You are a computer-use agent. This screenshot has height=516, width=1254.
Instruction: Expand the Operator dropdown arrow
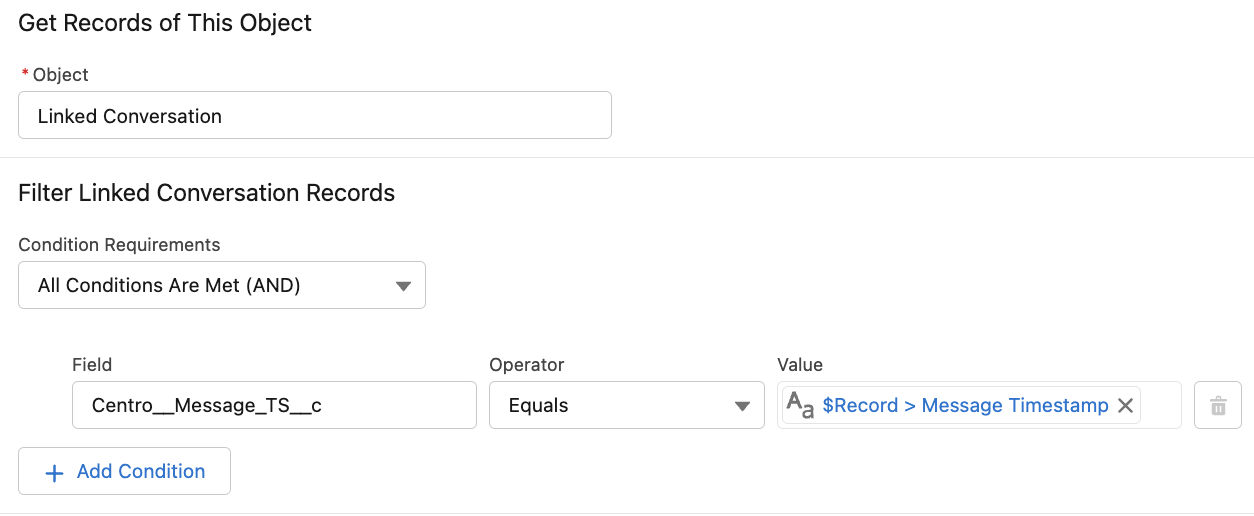click(742, 406)
